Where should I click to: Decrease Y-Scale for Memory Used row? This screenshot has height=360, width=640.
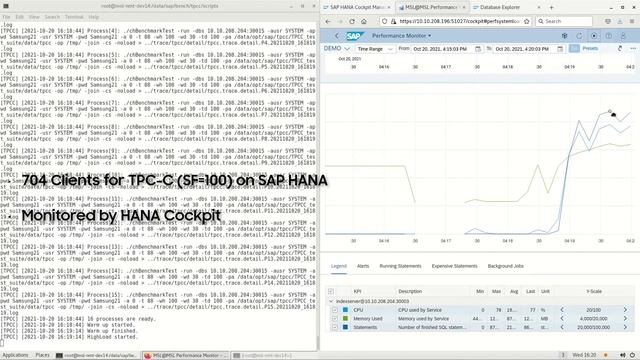click(562, 319)
